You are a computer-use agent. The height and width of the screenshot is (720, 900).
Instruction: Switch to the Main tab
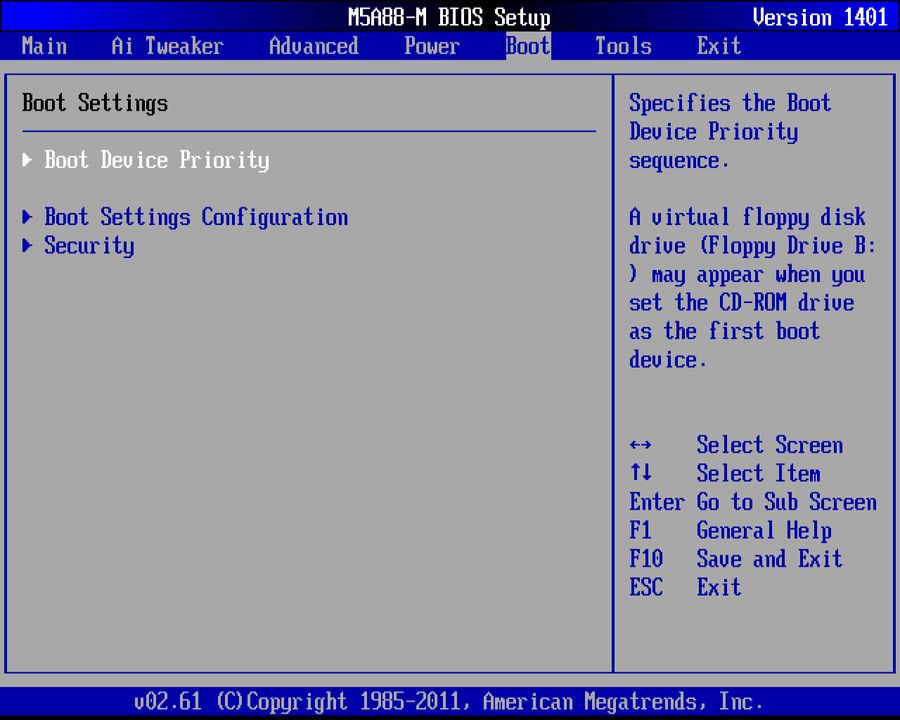tap(44, 46)
